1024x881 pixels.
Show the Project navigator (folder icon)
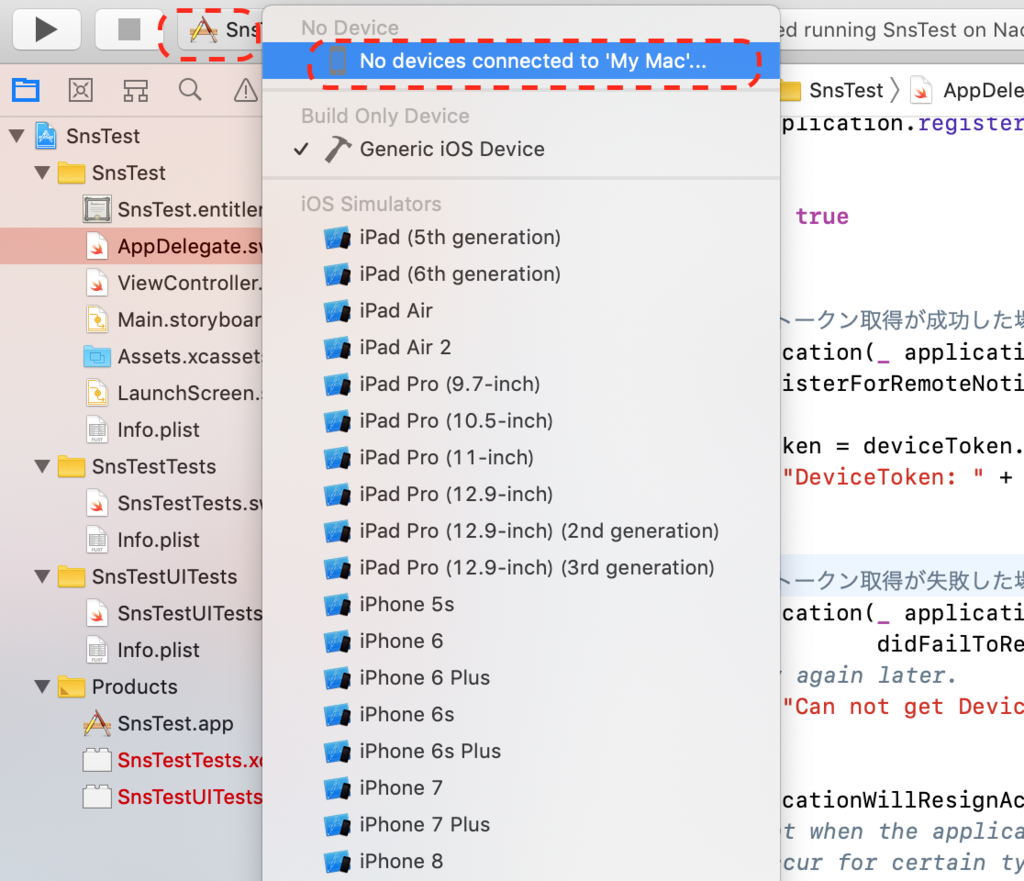point(26,90)
